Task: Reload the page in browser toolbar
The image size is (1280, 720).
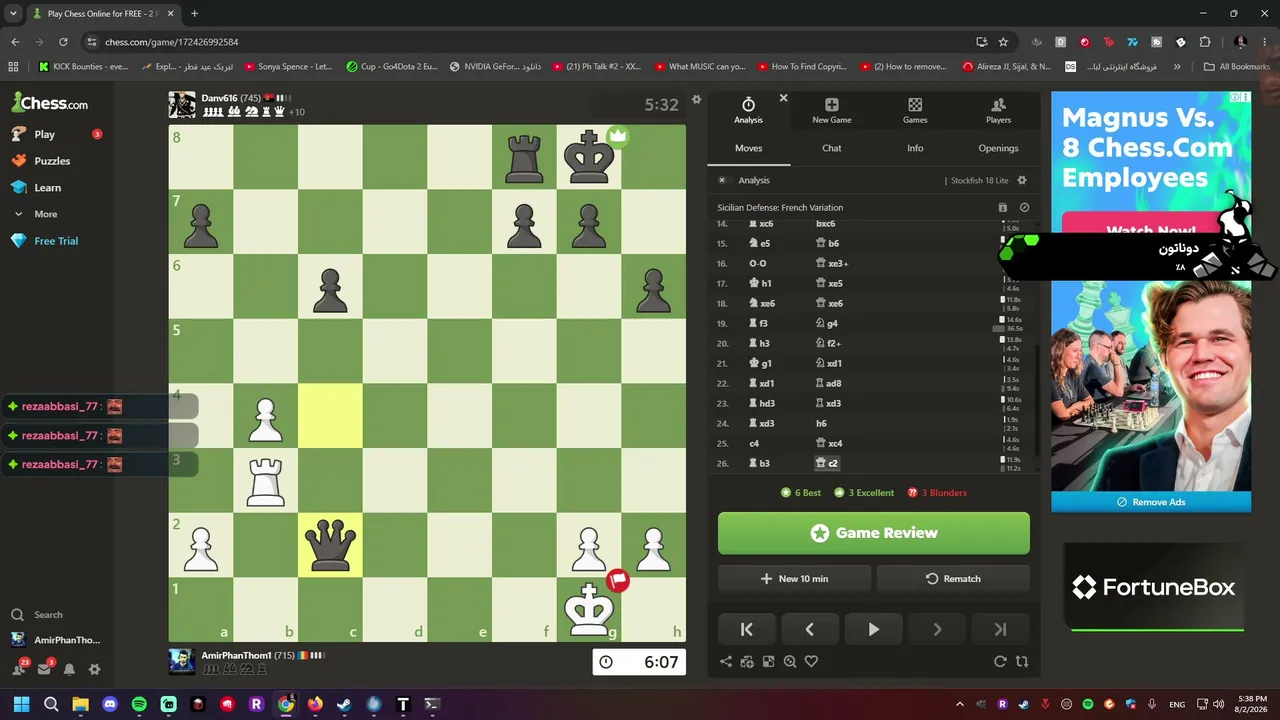Action: (x=63, y=42)
